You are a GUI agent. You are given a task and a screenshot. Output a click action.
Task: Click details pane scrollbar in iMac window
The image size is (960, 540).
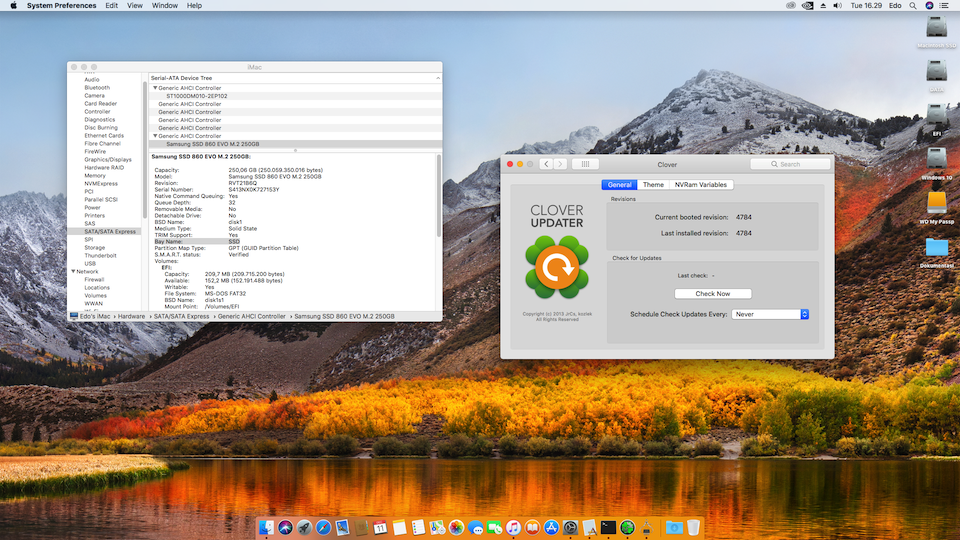coord(438,196)
